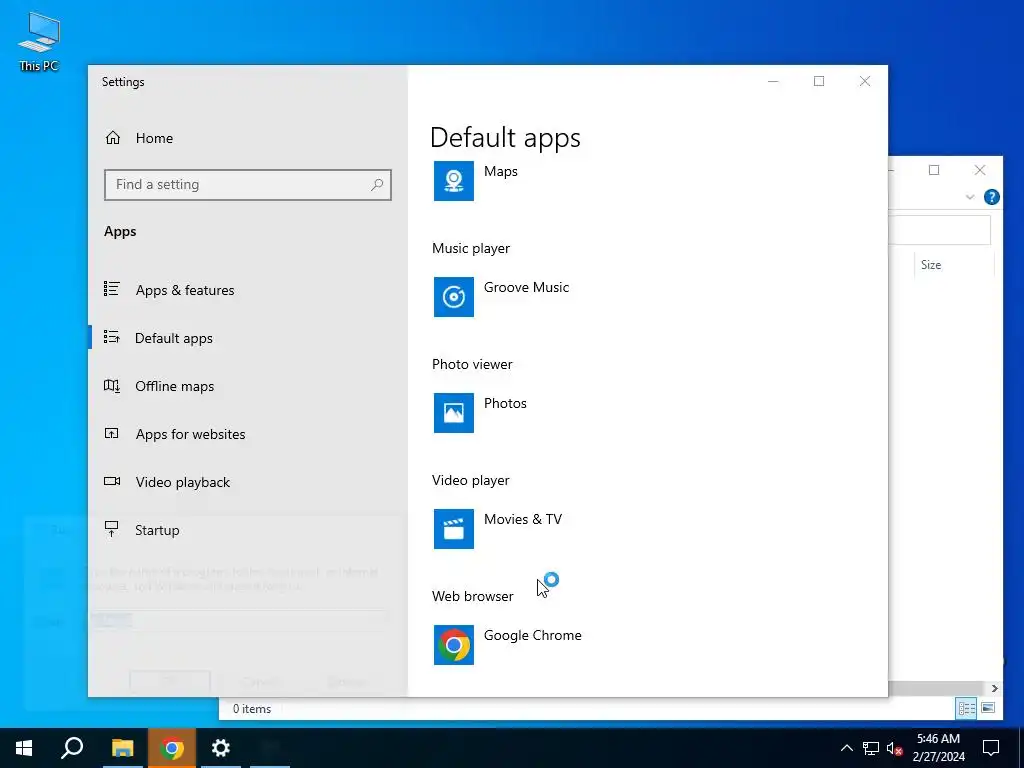Click the Apps & features sidebar icon
This screenshot has height=768, width=1024.
coord(112,289)
